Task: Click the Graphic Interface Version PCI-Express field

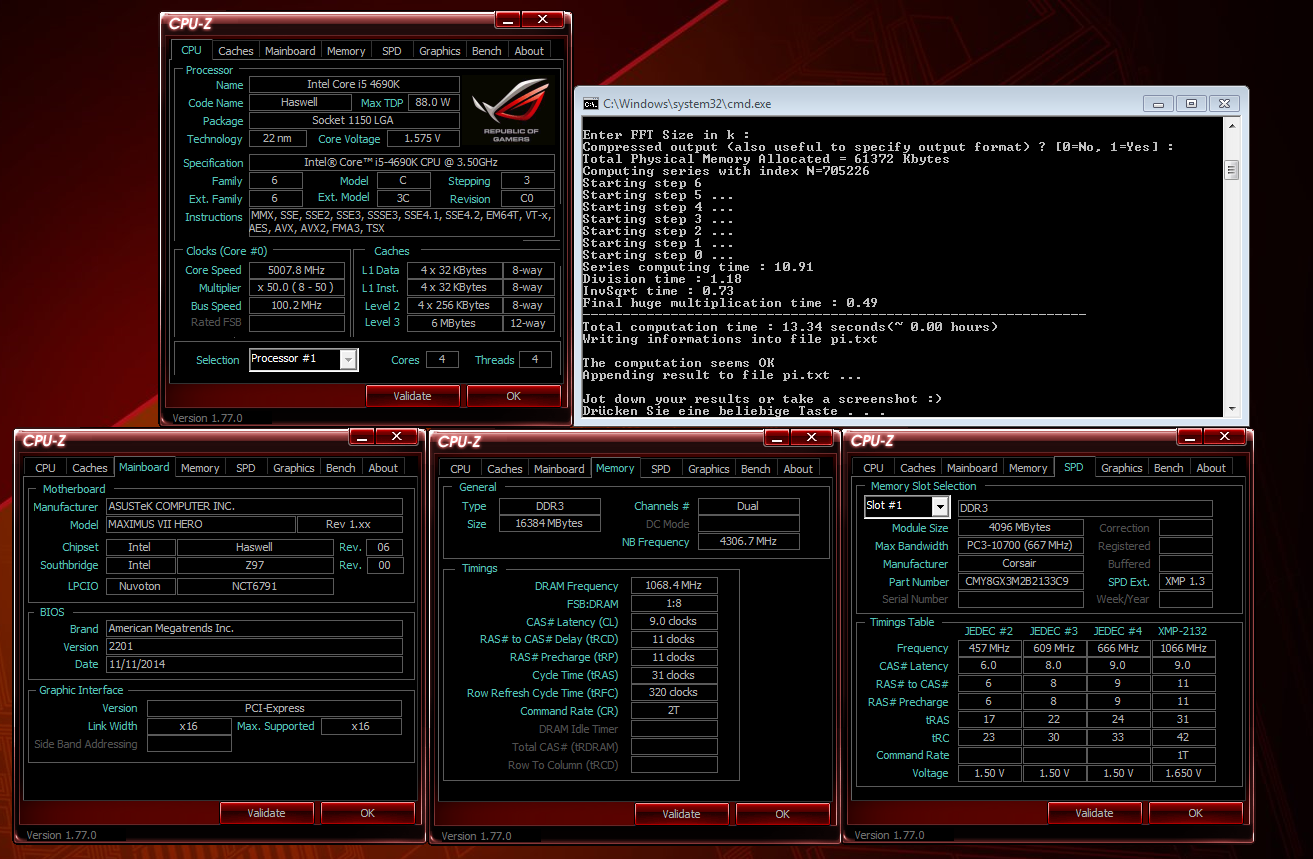Action: [274, 708]
